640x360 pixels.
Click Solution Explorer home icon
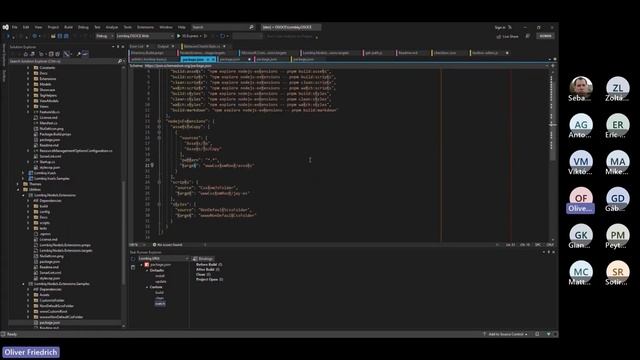[x=25, y=54]
